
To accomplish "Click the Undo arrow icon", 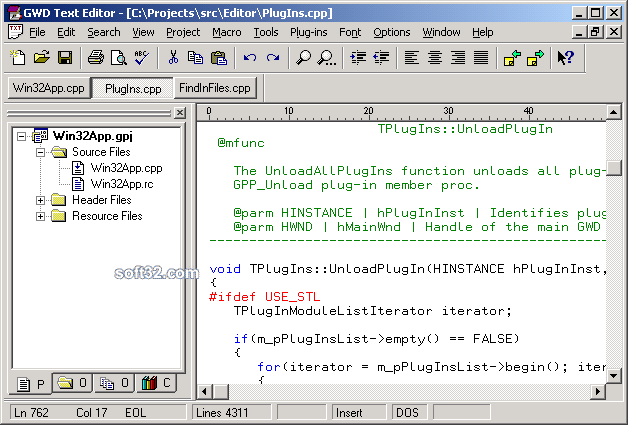I will coord(250,58).
